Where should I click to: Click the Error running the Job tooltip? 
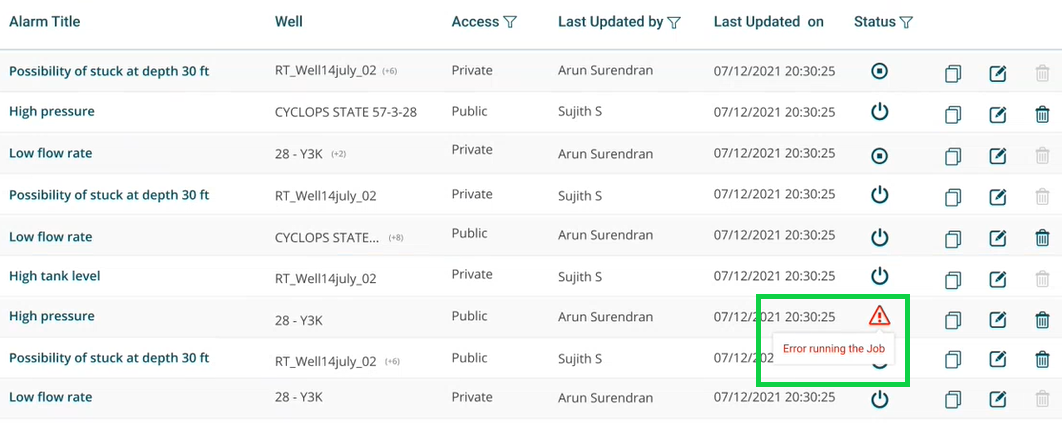832,349
